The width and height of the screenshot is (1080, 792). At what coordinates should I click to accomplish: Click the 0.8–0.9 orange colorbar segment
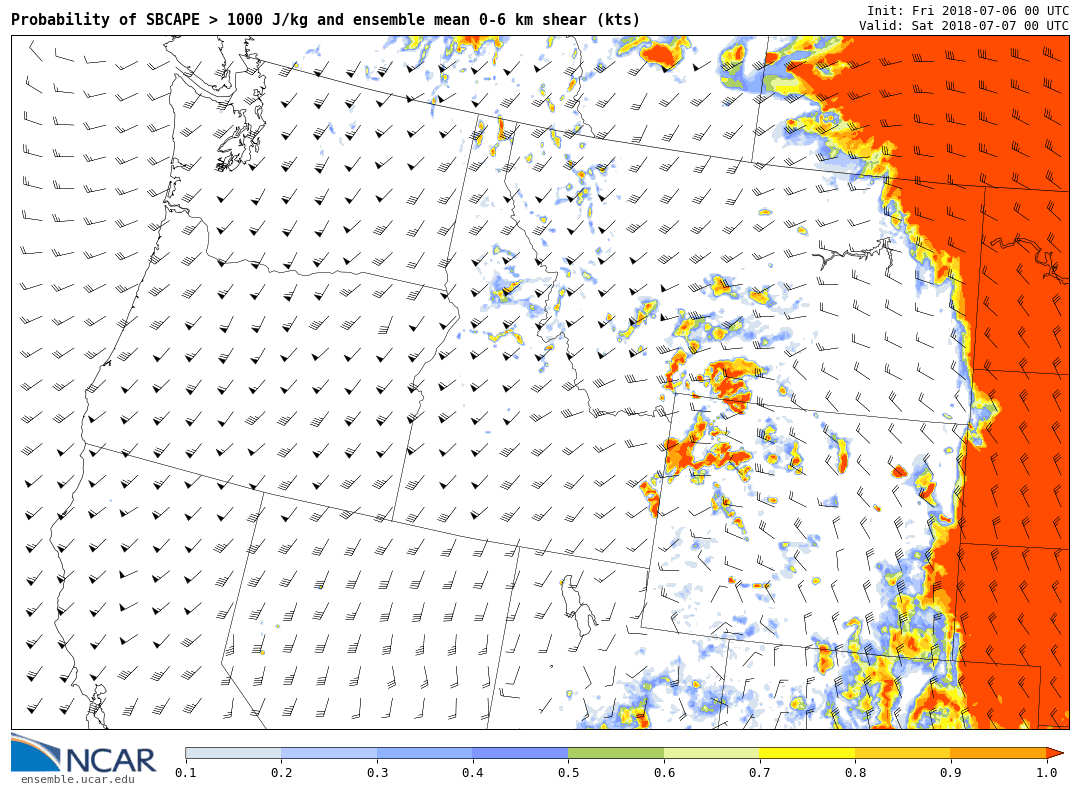(x=903, y=753)
